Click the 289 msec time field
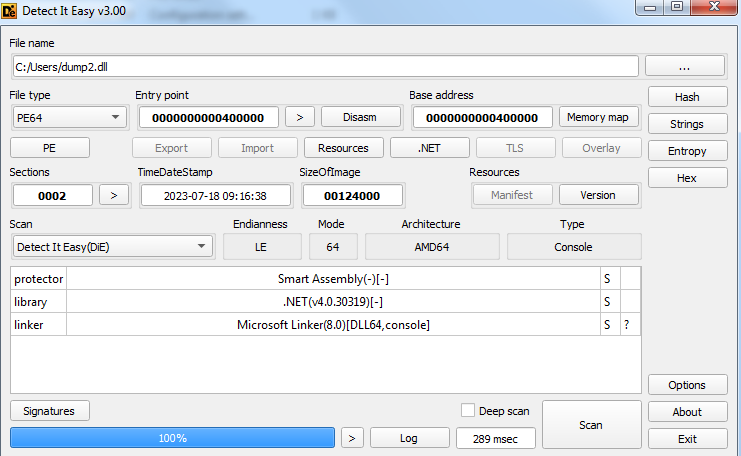This screenshot has height=456, width=741. [x=496, y=438]
